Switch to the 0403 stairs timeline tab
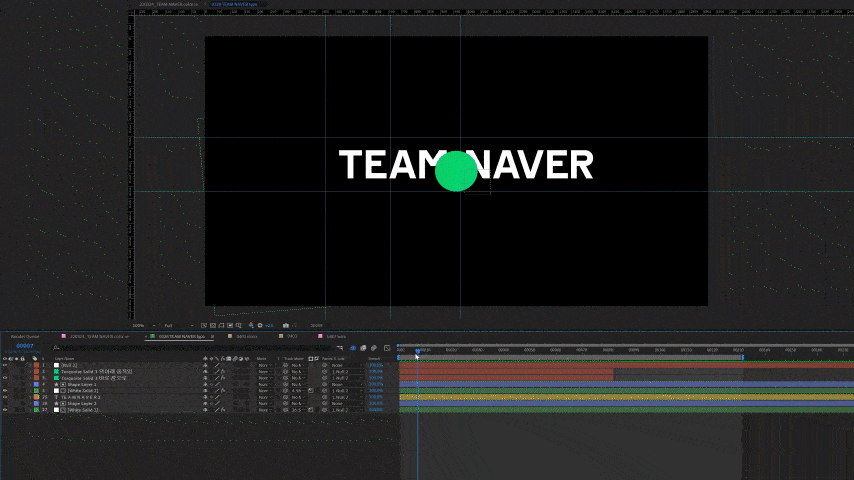 pyautogui.click(x=247, y=336)
